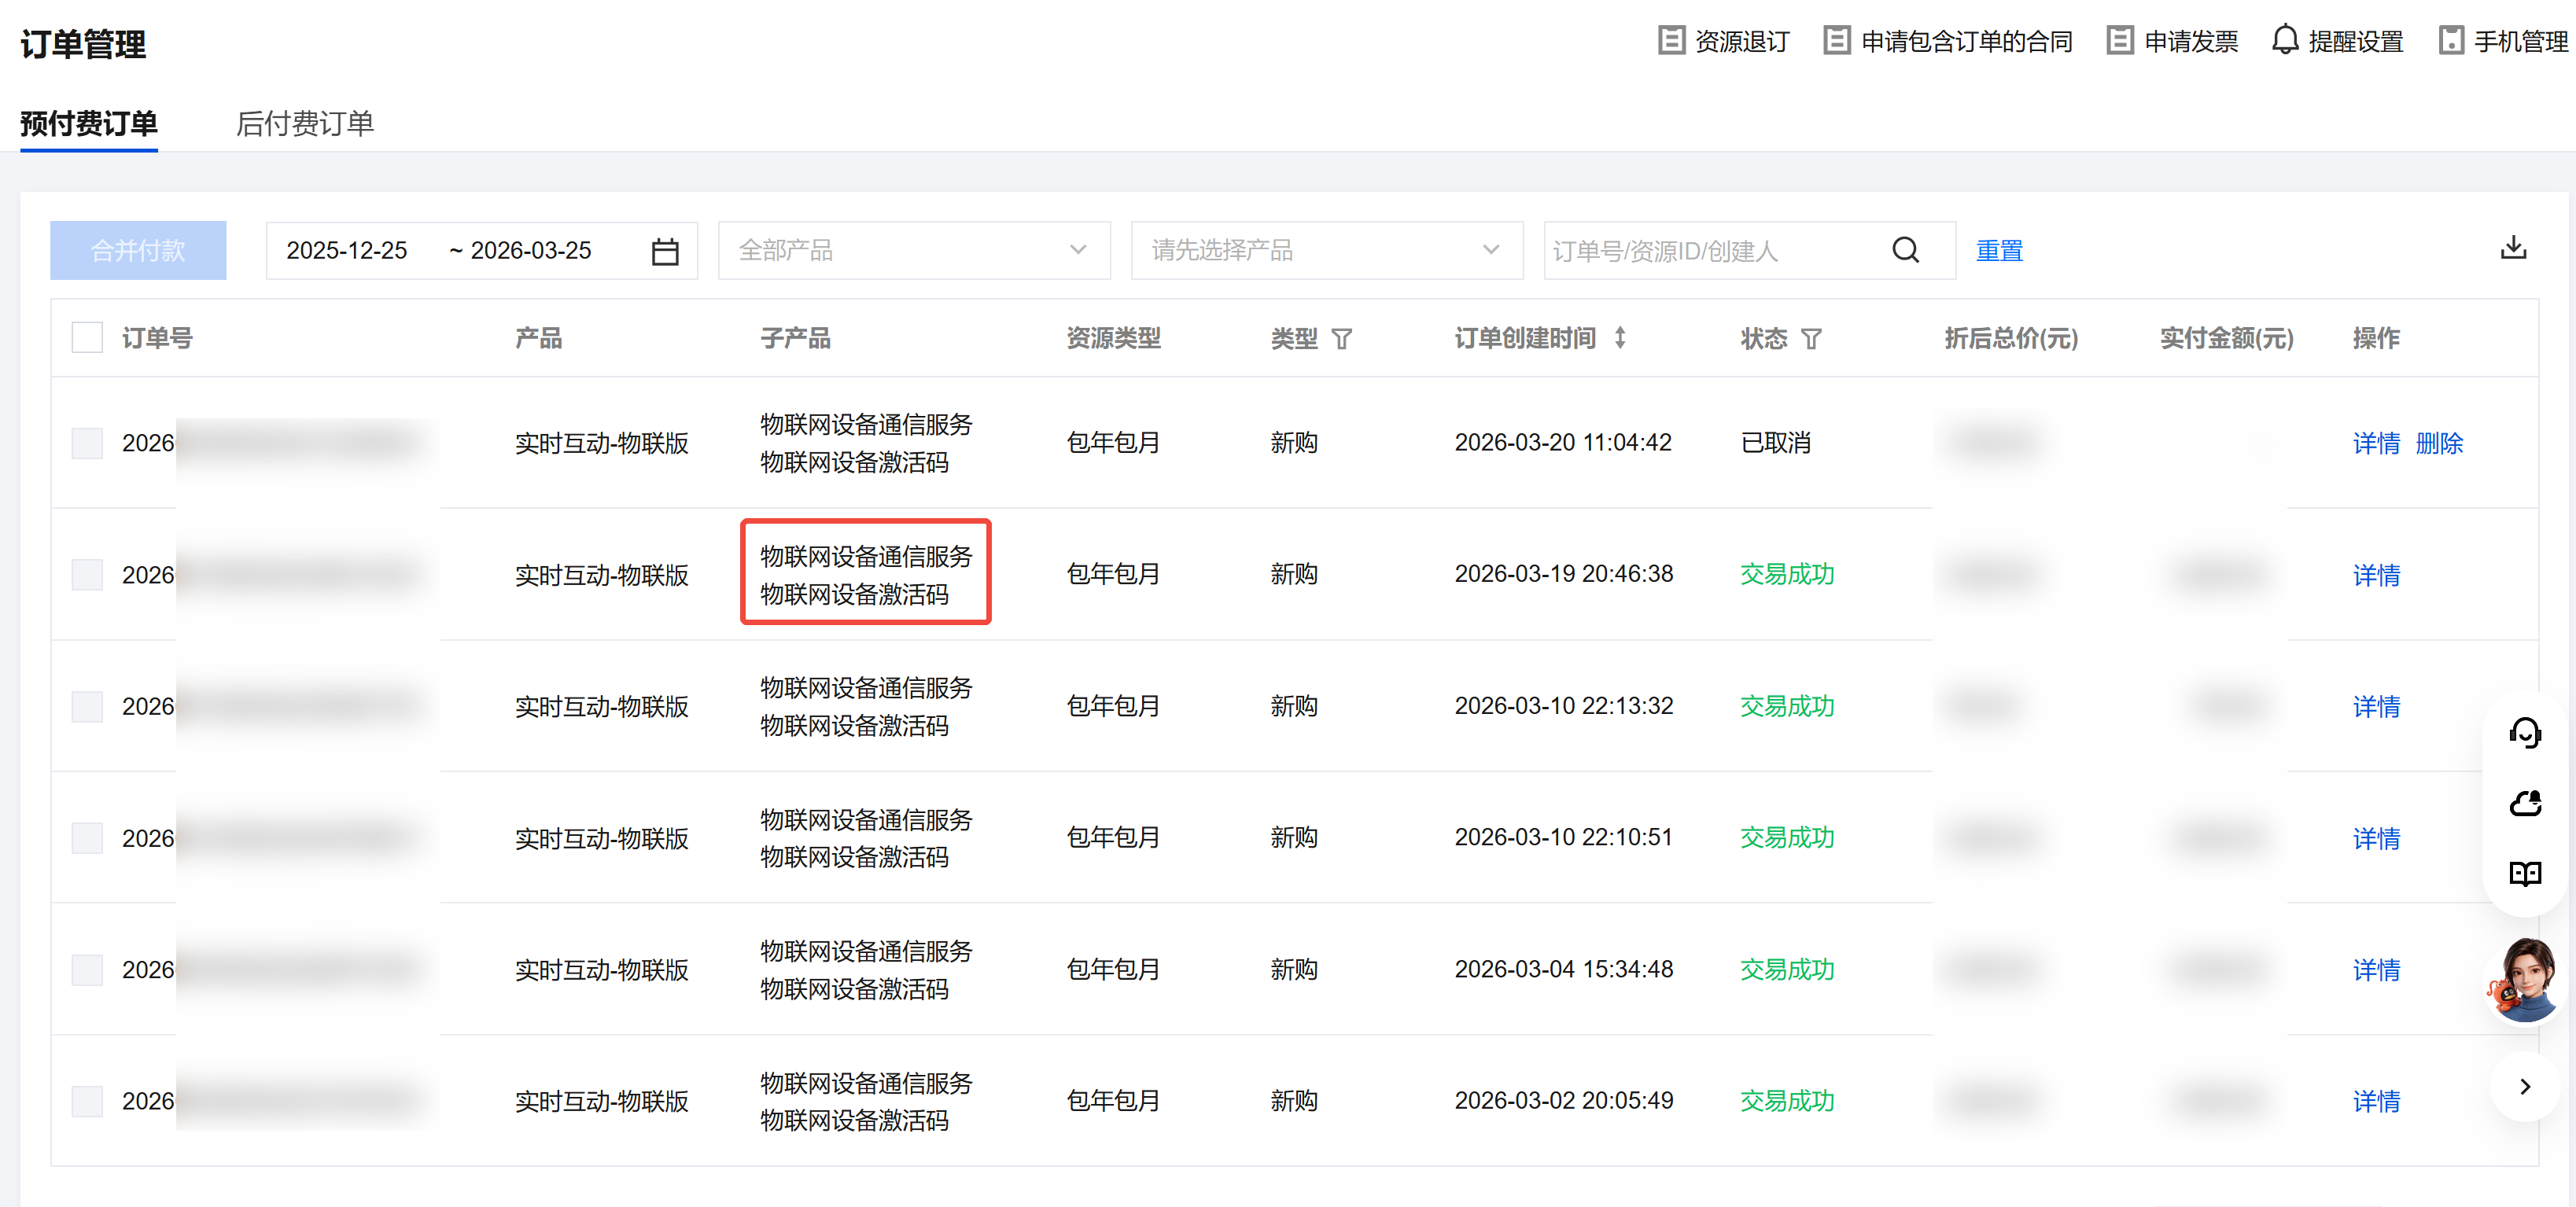Check the 2026-03-20 cancelled order checkbox
This screenshot has height=1207, width=2576.
[88, 443]
